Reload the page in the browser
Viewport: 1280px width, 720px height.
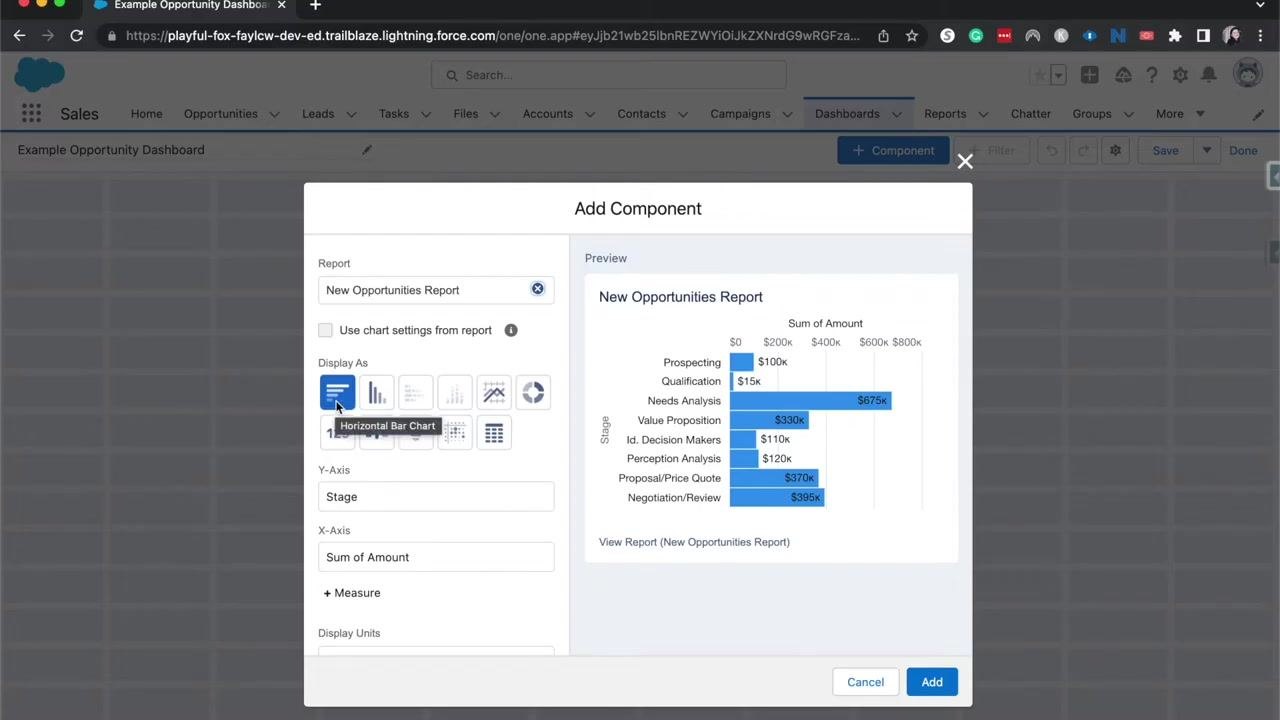coord(76,35)
